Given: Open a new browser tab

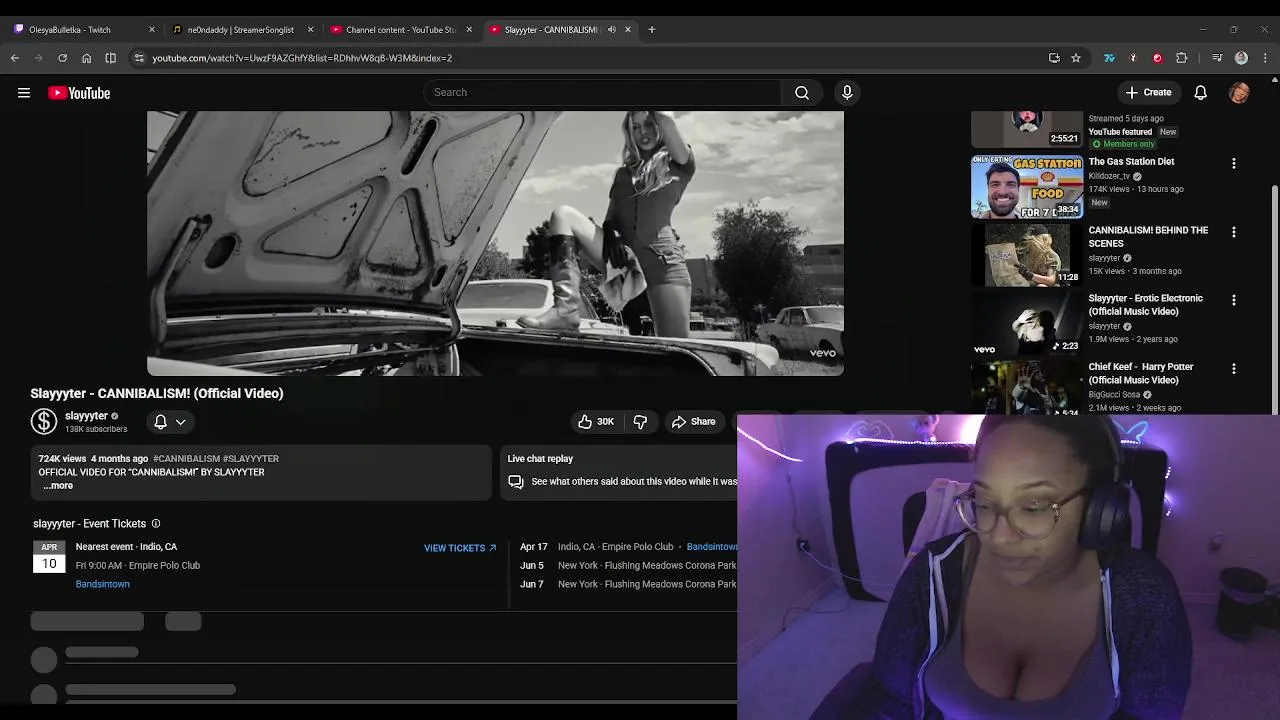Looking at the screenshot, I should [x=652, y=30].
